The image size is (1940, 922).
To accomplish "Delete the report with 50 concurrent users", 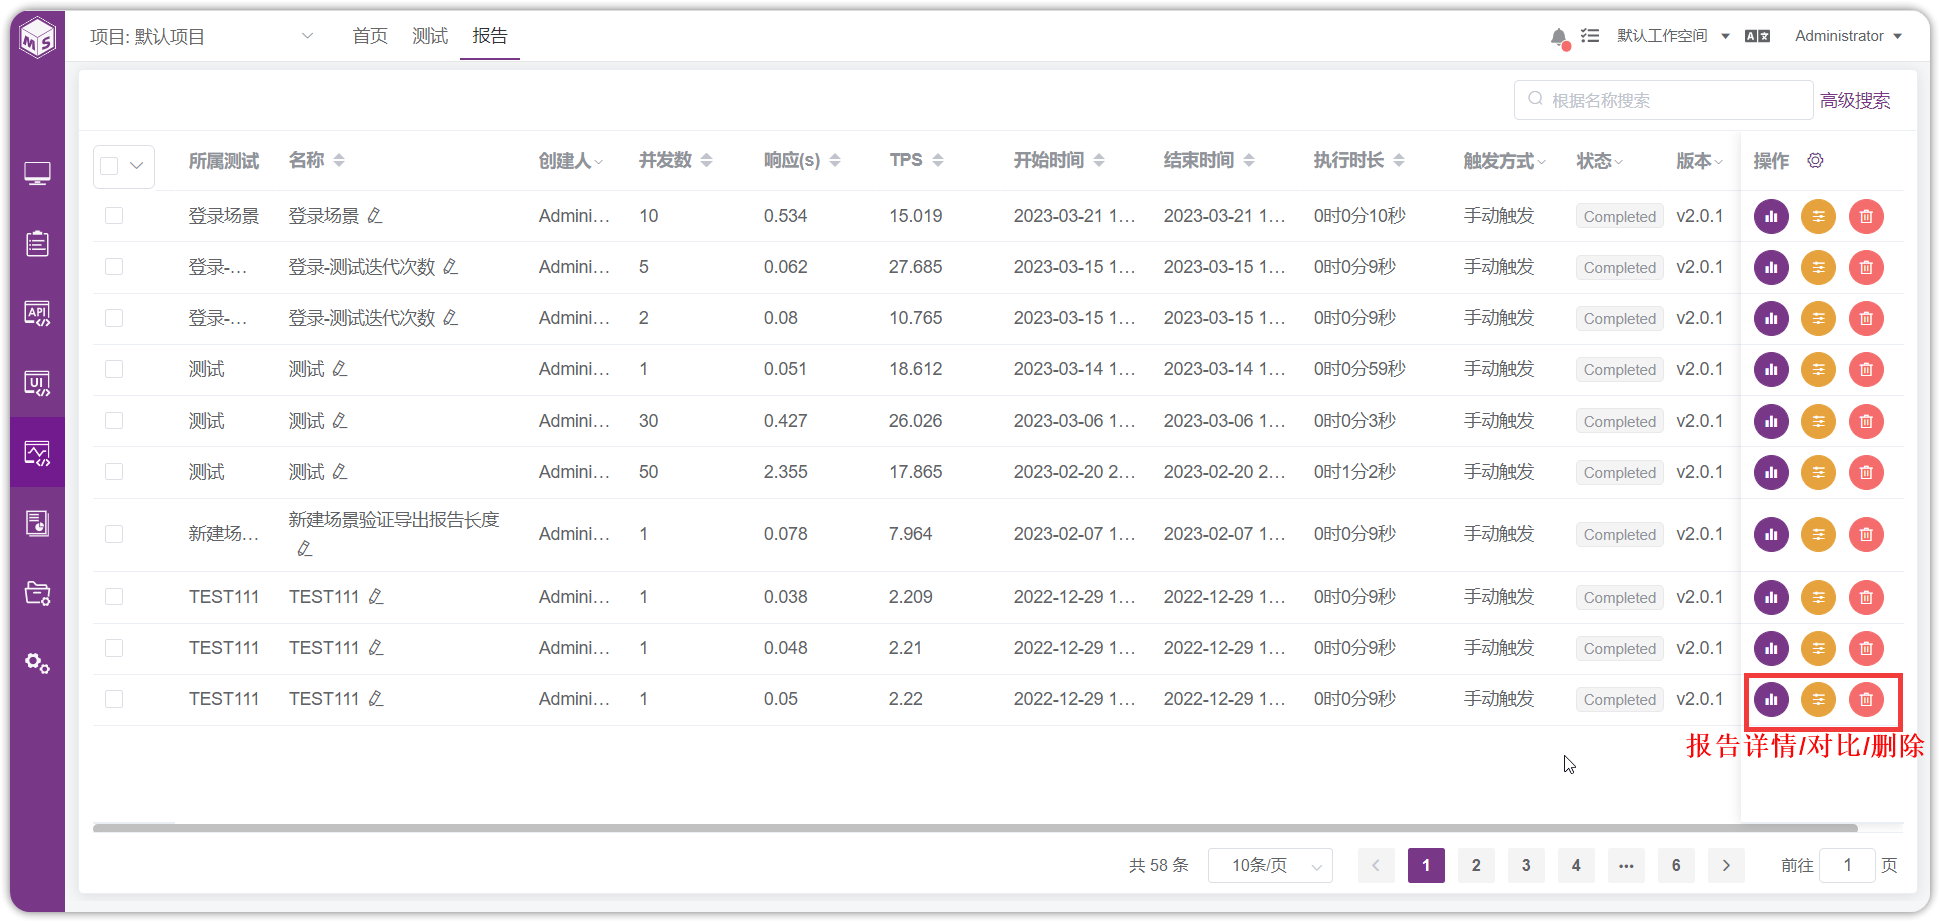I will (x=1866, y=472).
